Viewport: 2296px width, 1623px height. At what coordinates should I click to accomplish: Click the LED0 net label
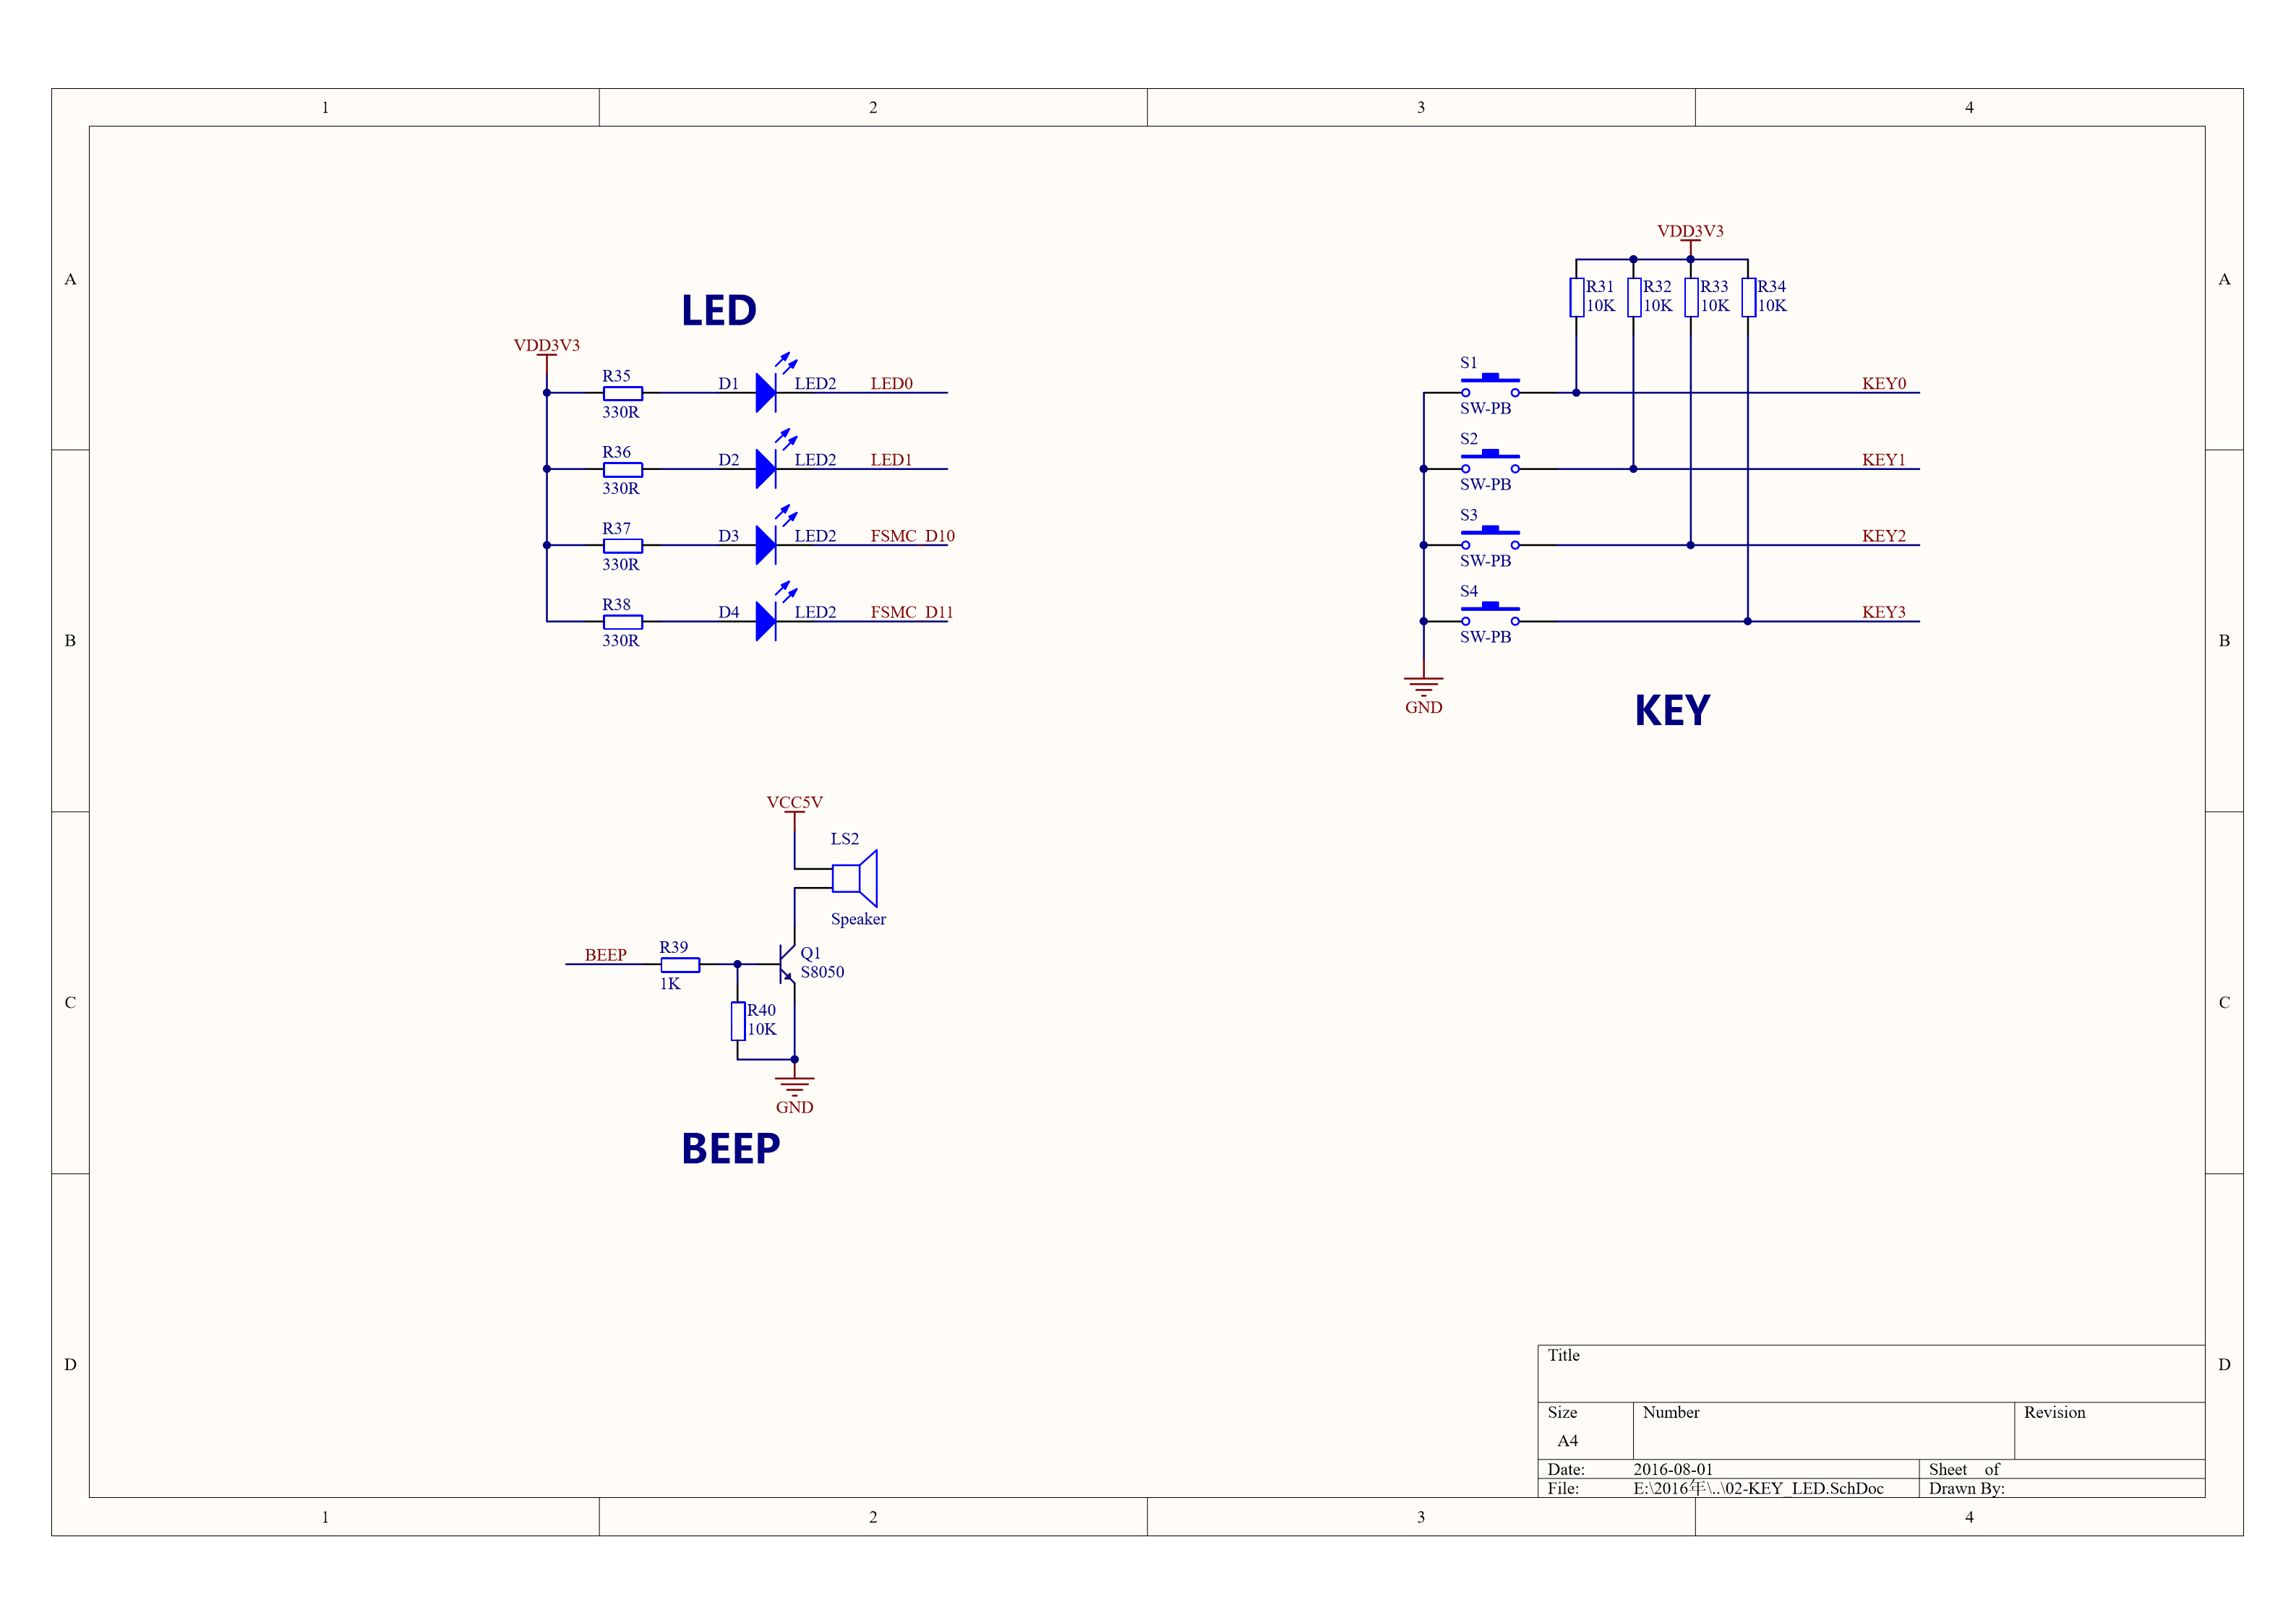891,383
